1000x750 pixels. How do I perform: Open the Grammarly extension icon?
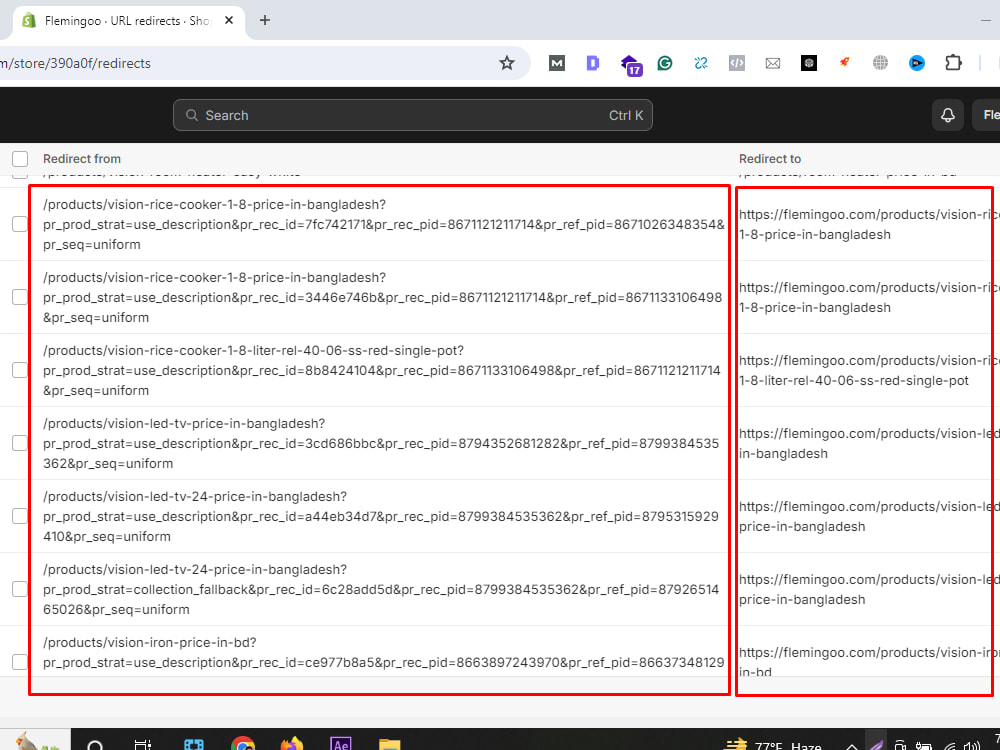(x=665, y=62)
